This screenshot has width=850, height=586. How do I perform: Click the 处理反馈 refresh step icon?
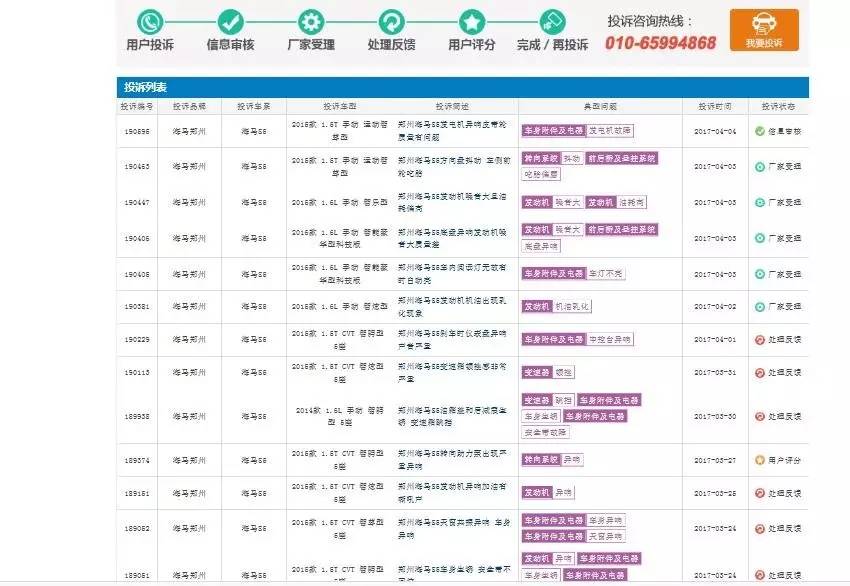click(x=391, y=22)
